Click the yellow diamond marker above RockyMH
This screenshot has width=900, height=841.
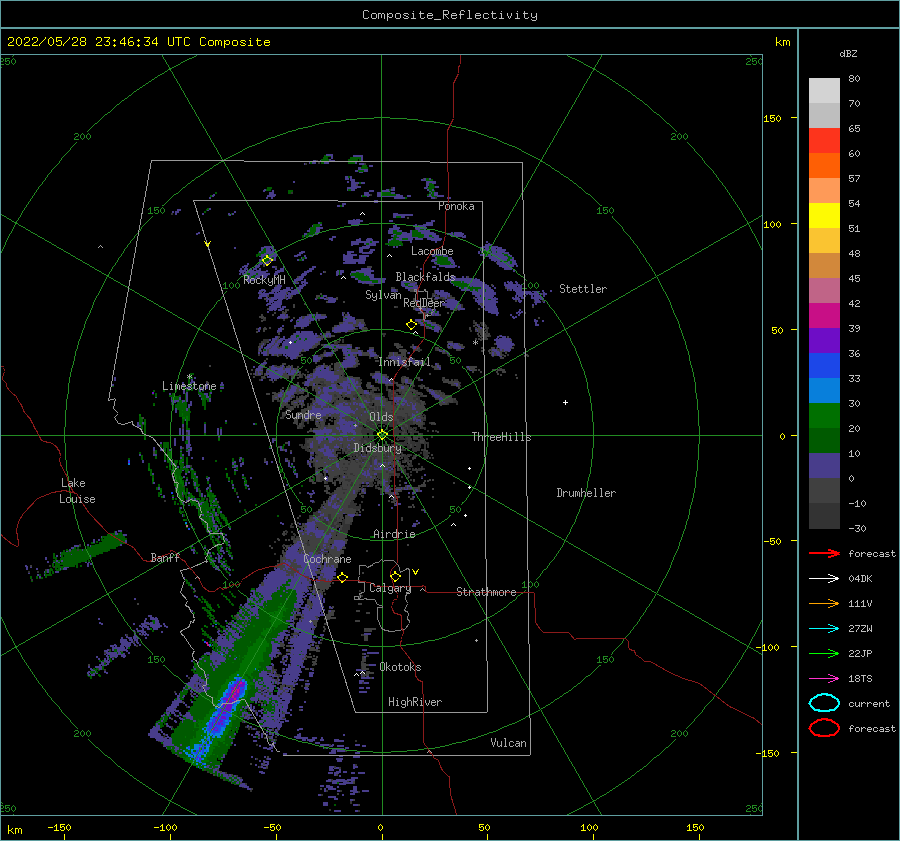point(267,261)
